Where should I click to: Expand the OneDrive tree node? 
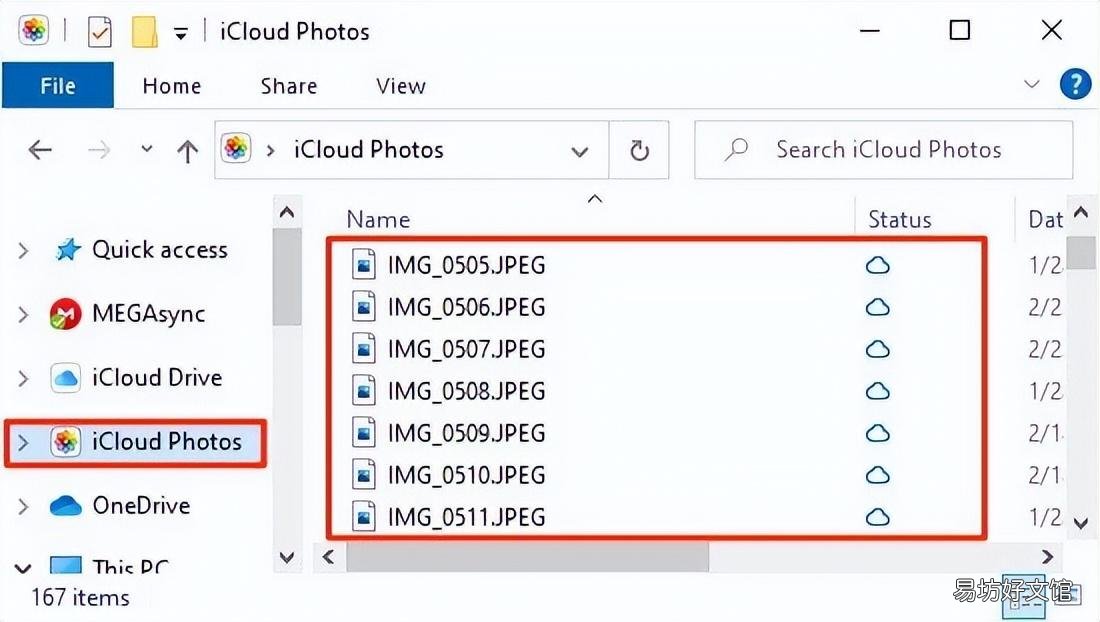(x=23, y=506)
